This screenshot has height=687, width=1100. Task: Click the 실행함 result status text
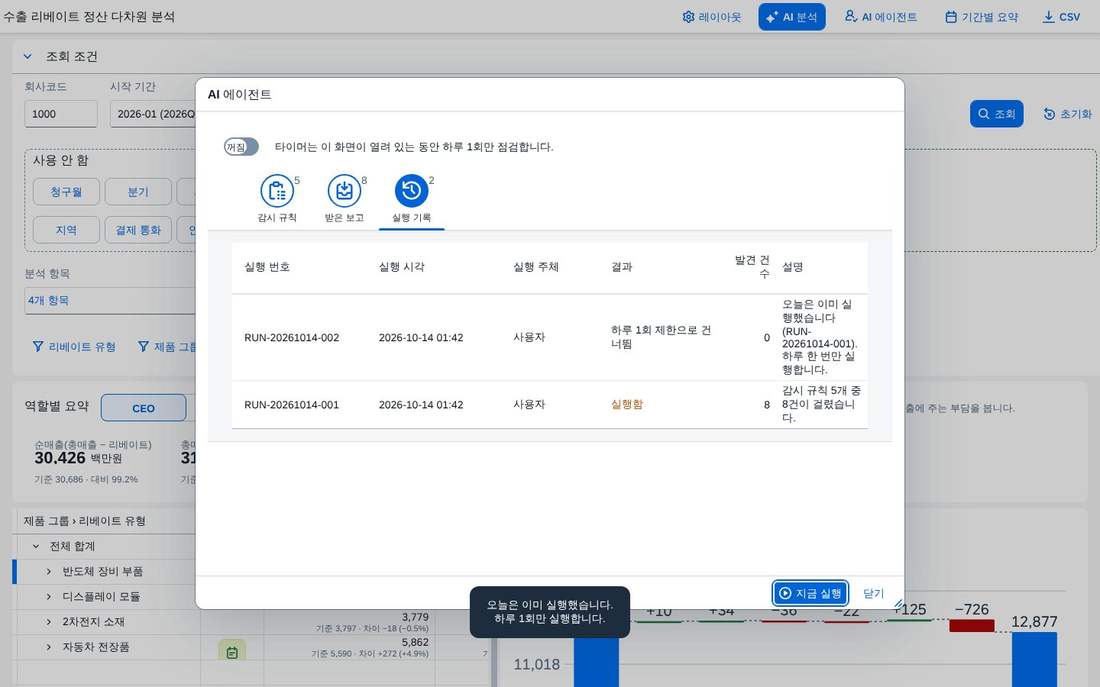tap(627, 405)
